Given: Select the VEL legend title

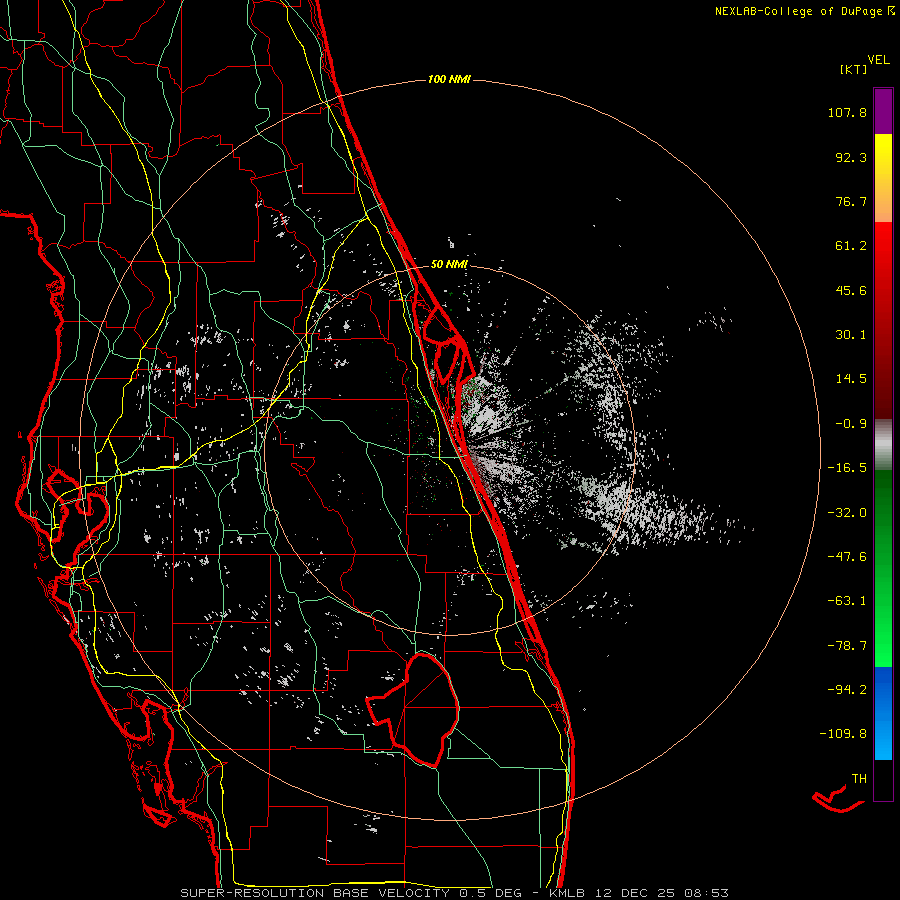Looking at the screenshot, I should [x=878, y=60].
